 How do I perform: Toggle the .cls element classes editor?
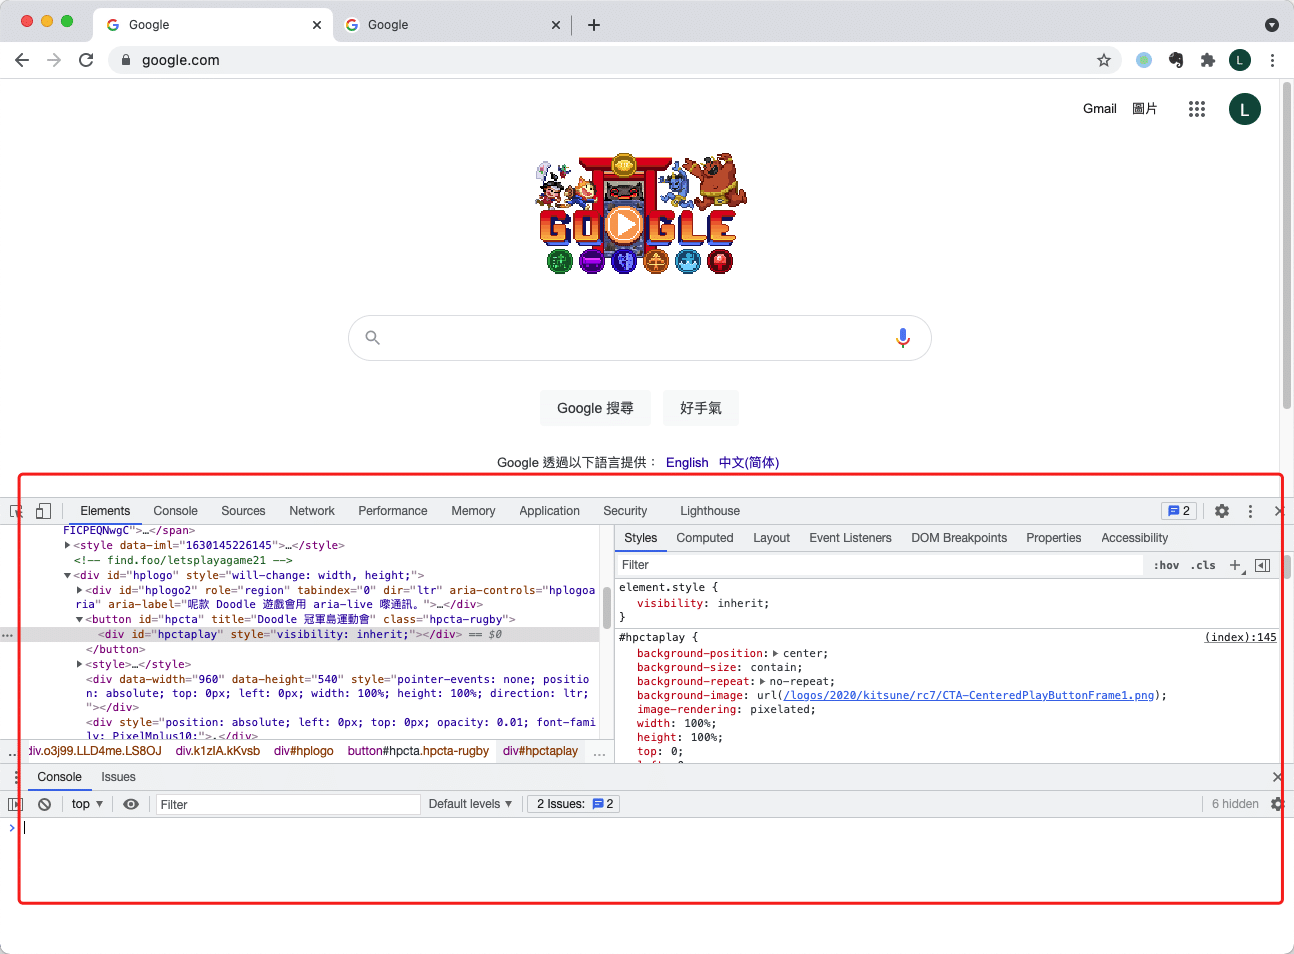(1203, 565)
